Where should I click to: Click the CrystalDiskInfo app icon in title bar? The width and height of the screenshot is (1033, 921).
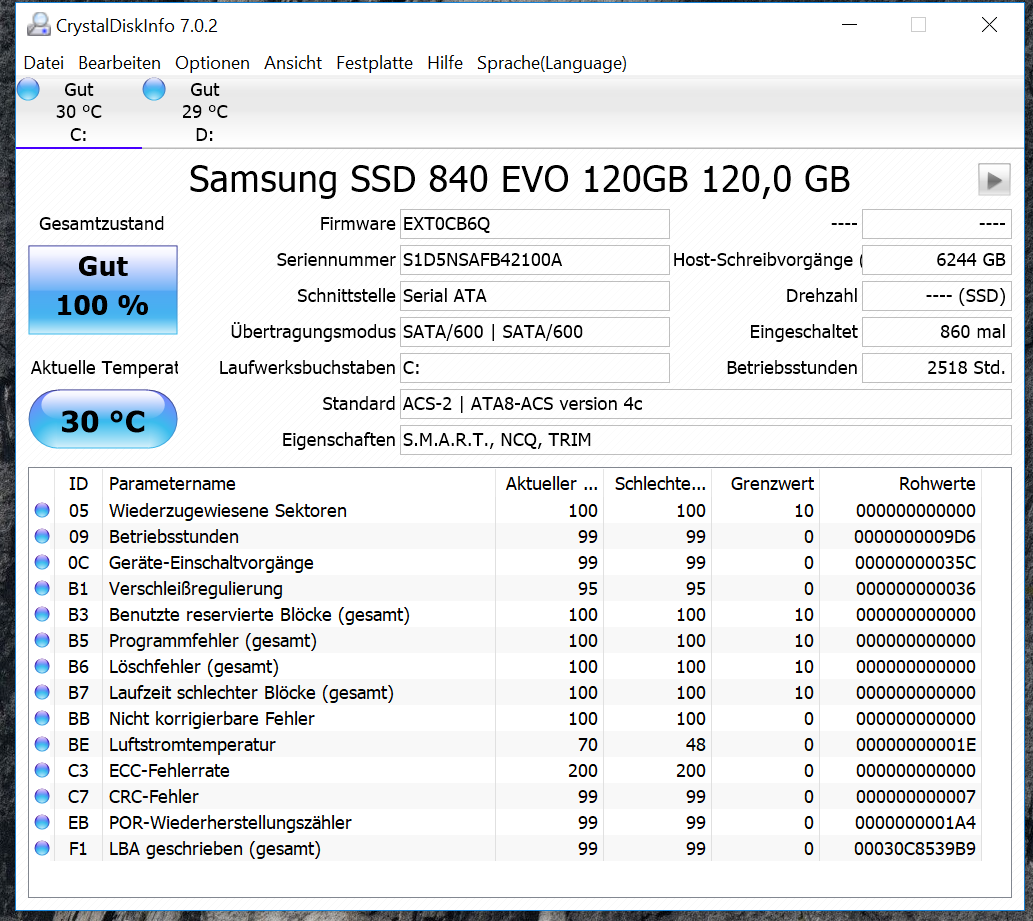tap(38, 24)
